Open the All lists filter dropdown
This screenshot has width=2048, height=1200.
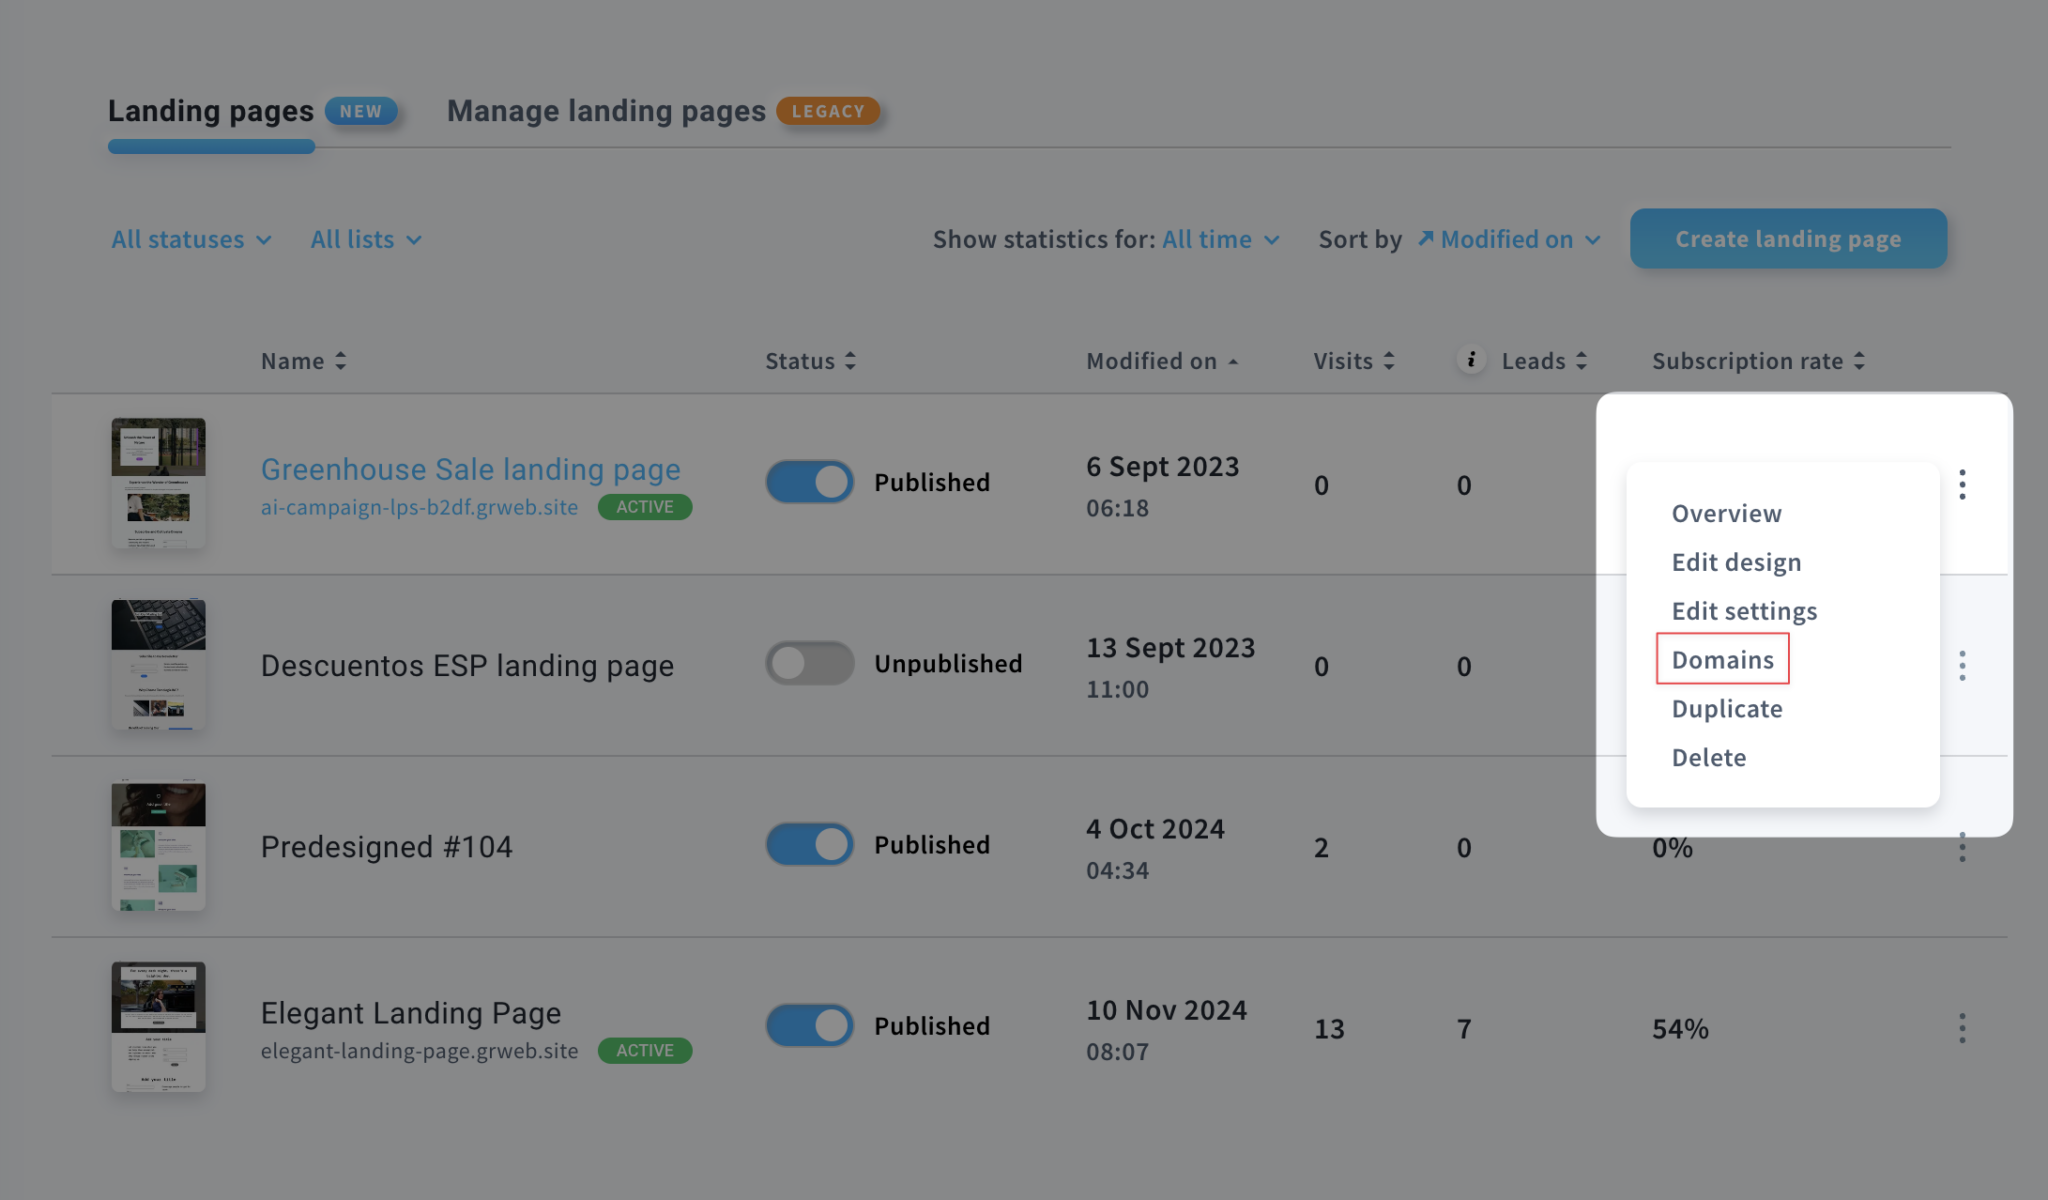tap(365, 239)
